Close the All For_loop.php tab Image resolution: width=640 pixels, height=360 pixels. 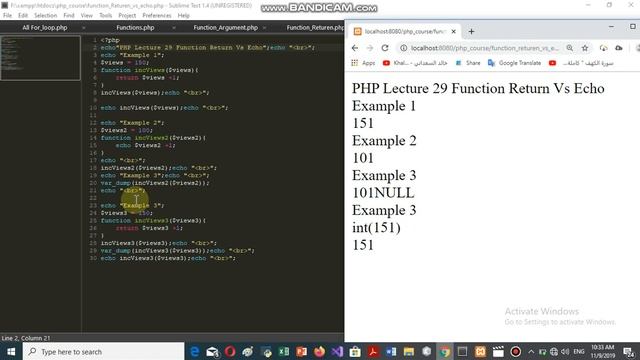(x=84, y=28)
